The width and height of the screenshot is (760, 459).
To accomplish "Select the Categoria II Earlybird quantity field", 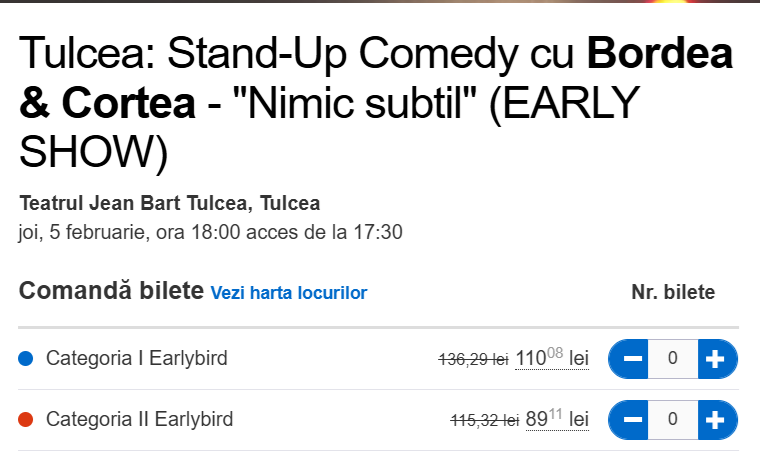I will pyautogui.click(x=672, y=419).
